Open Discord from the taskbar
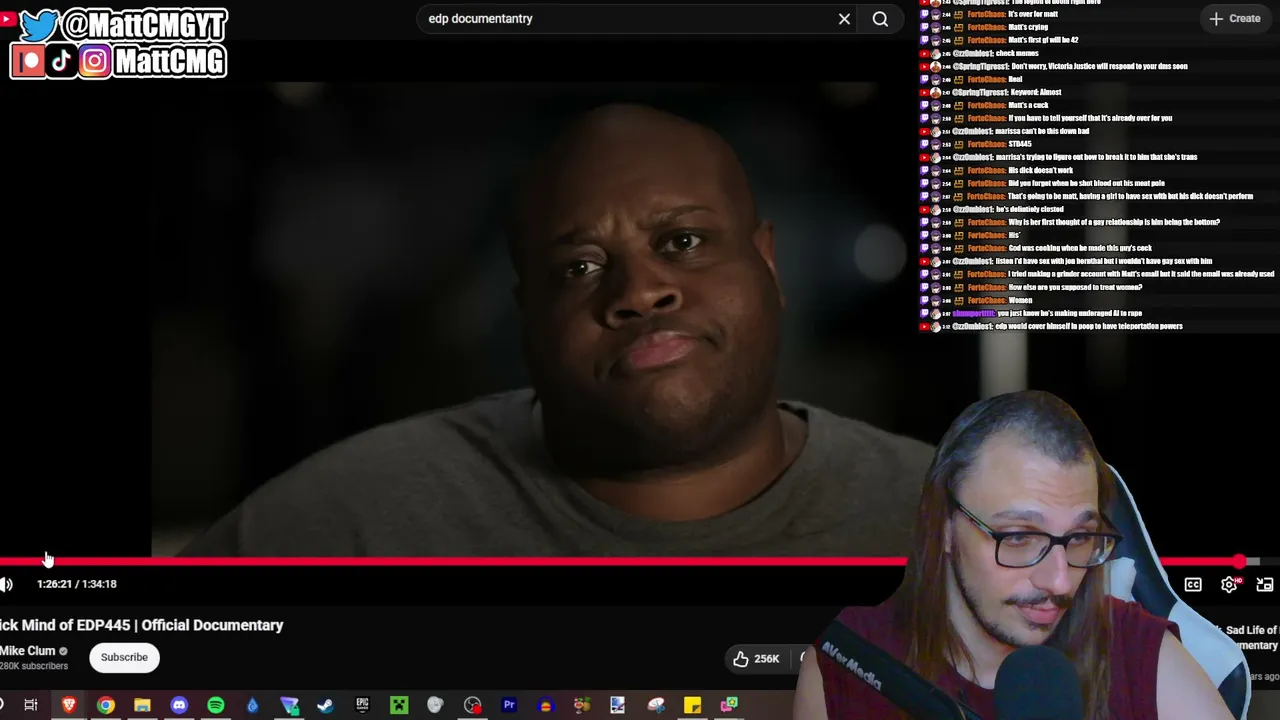 [x=179, y=705]
